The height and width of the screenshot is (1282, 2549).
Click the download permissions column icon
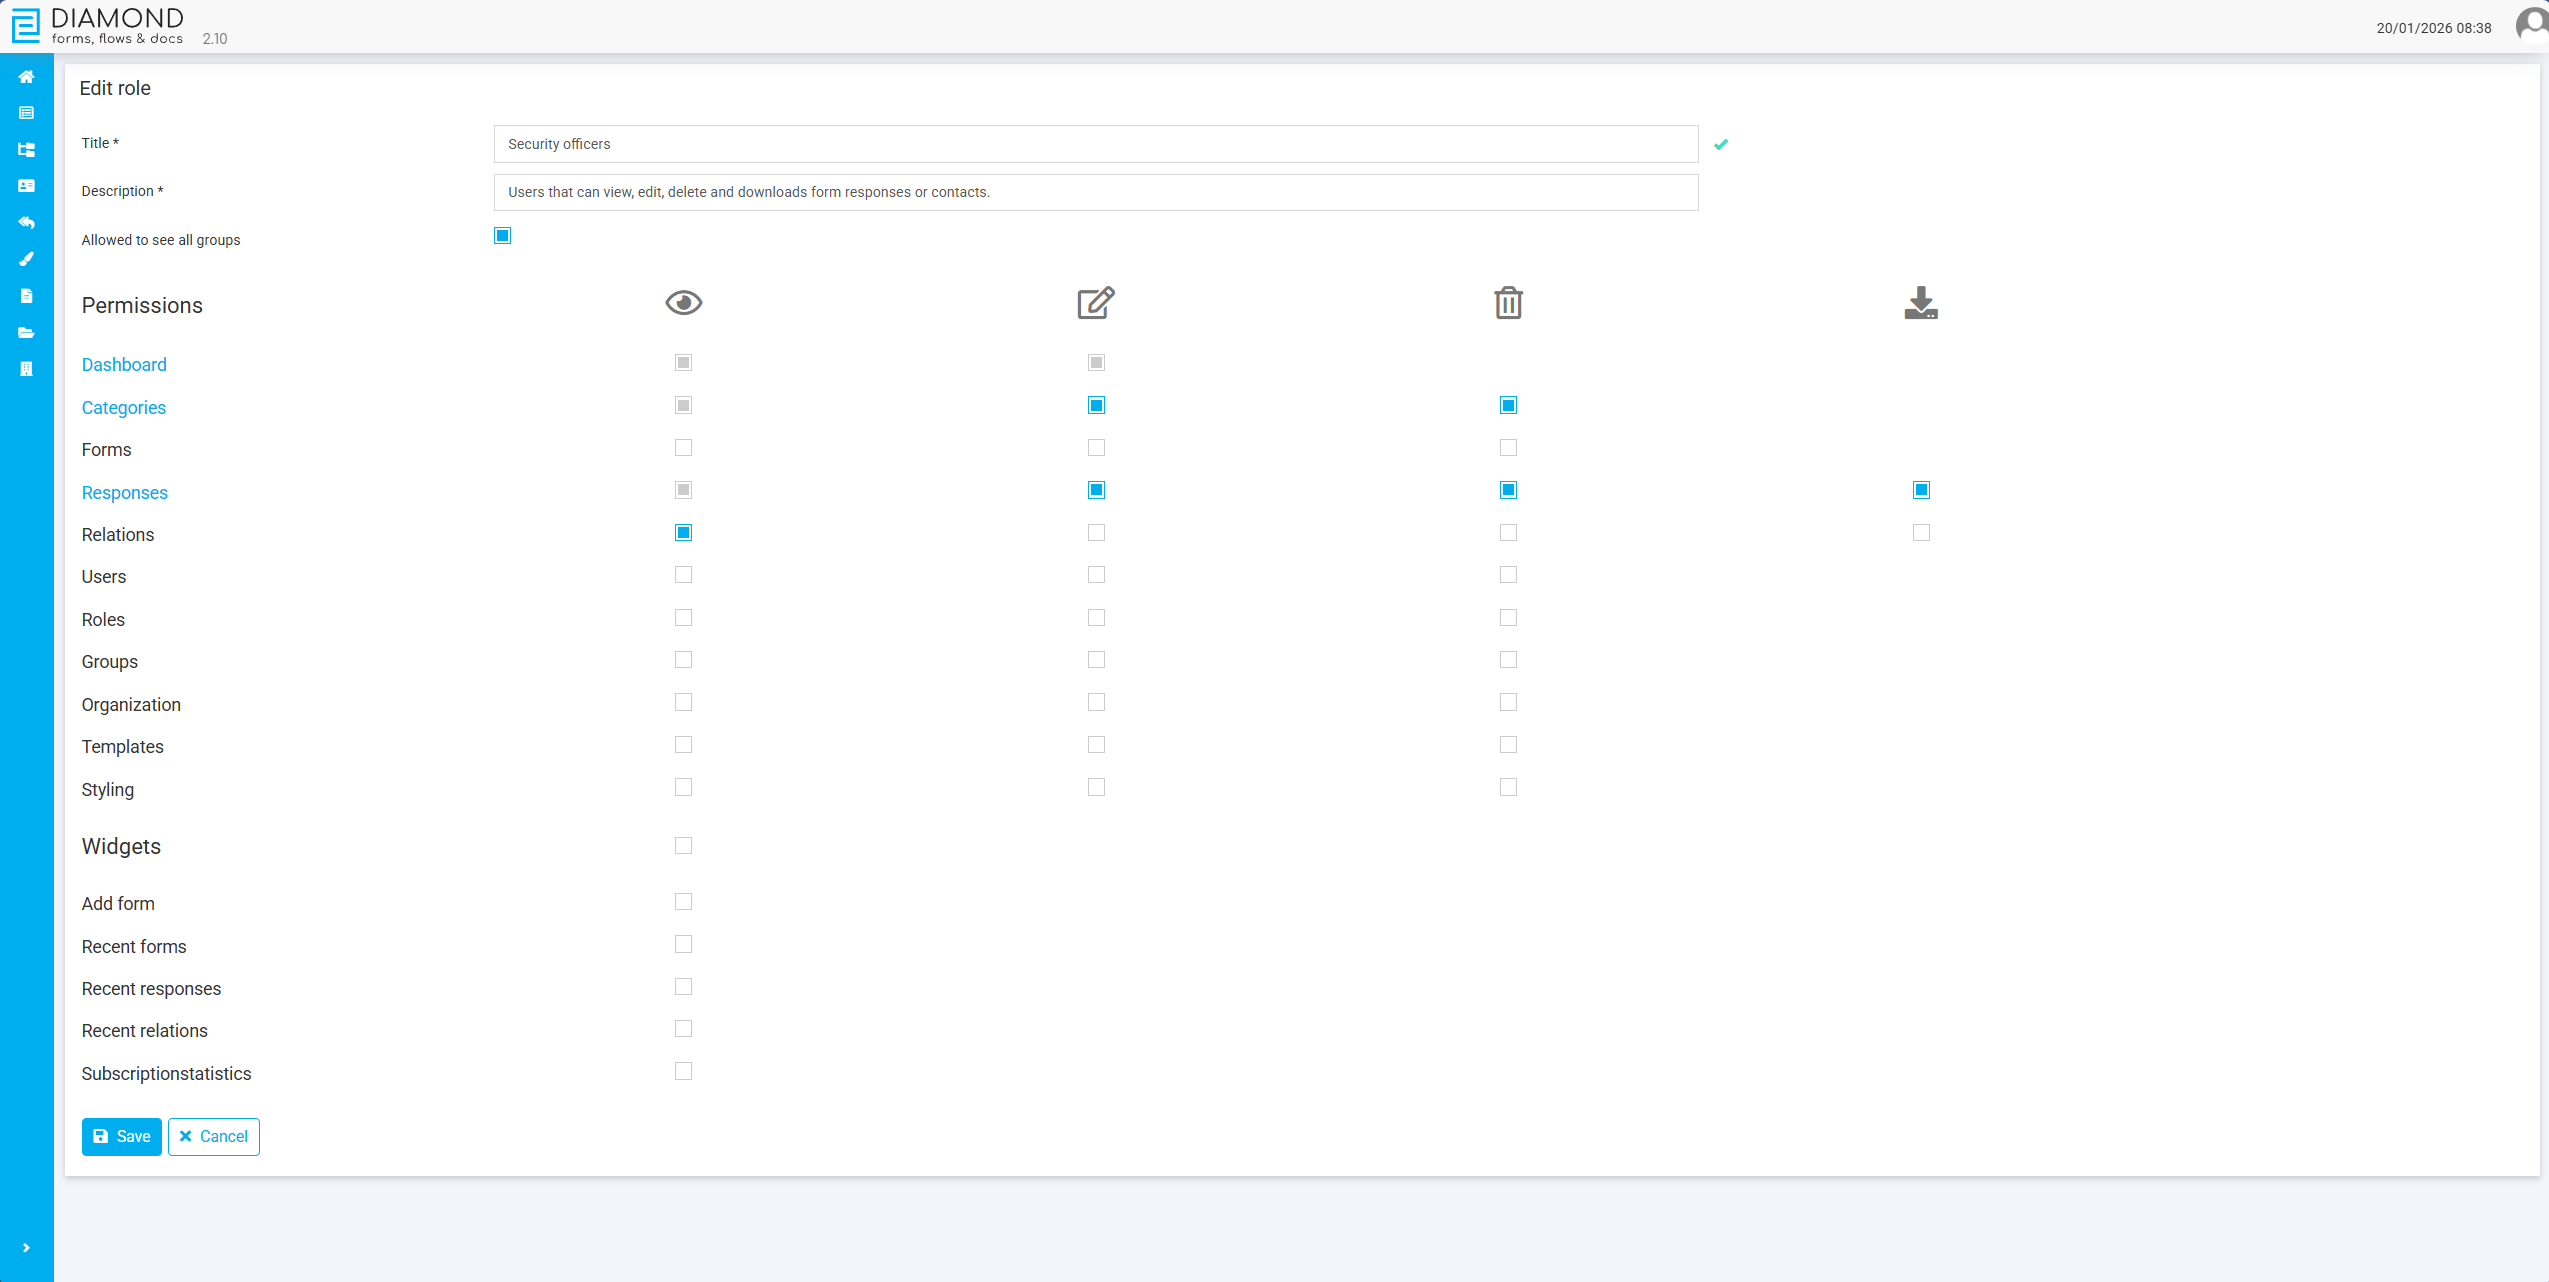(x=1921, y=302)
